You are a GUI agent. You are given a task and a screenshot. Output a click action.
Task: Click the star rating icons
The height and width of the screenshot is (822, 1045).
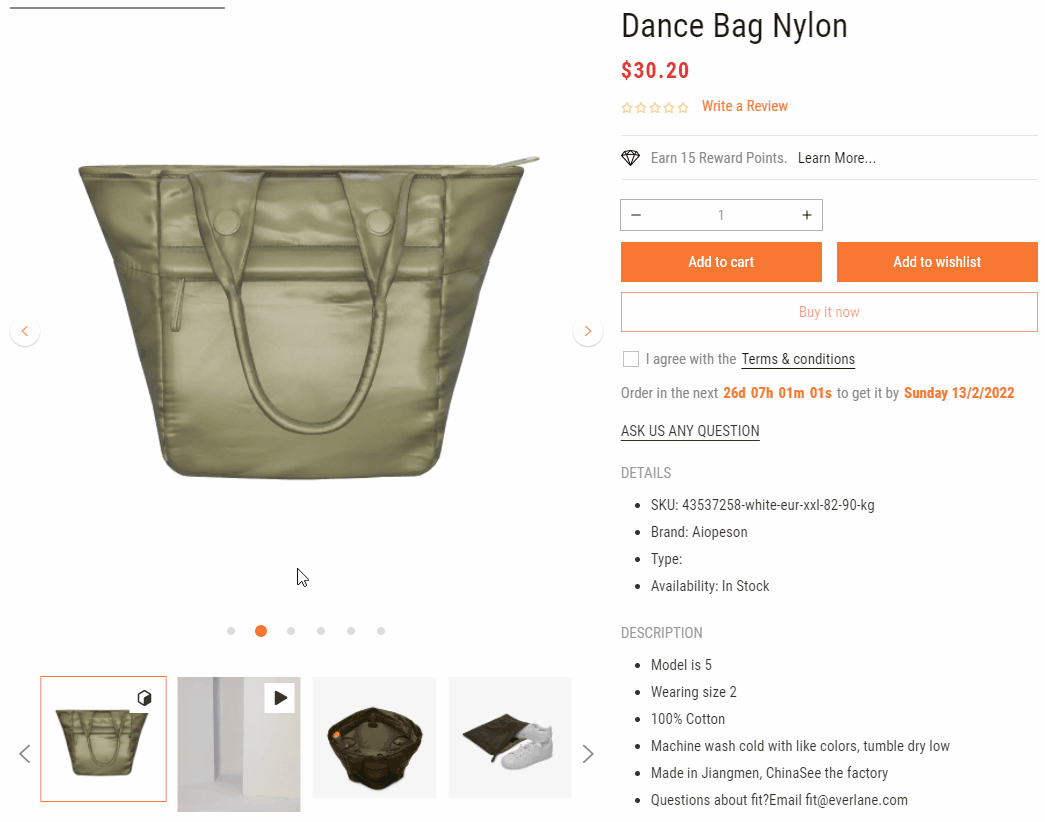tap(655, 107)
